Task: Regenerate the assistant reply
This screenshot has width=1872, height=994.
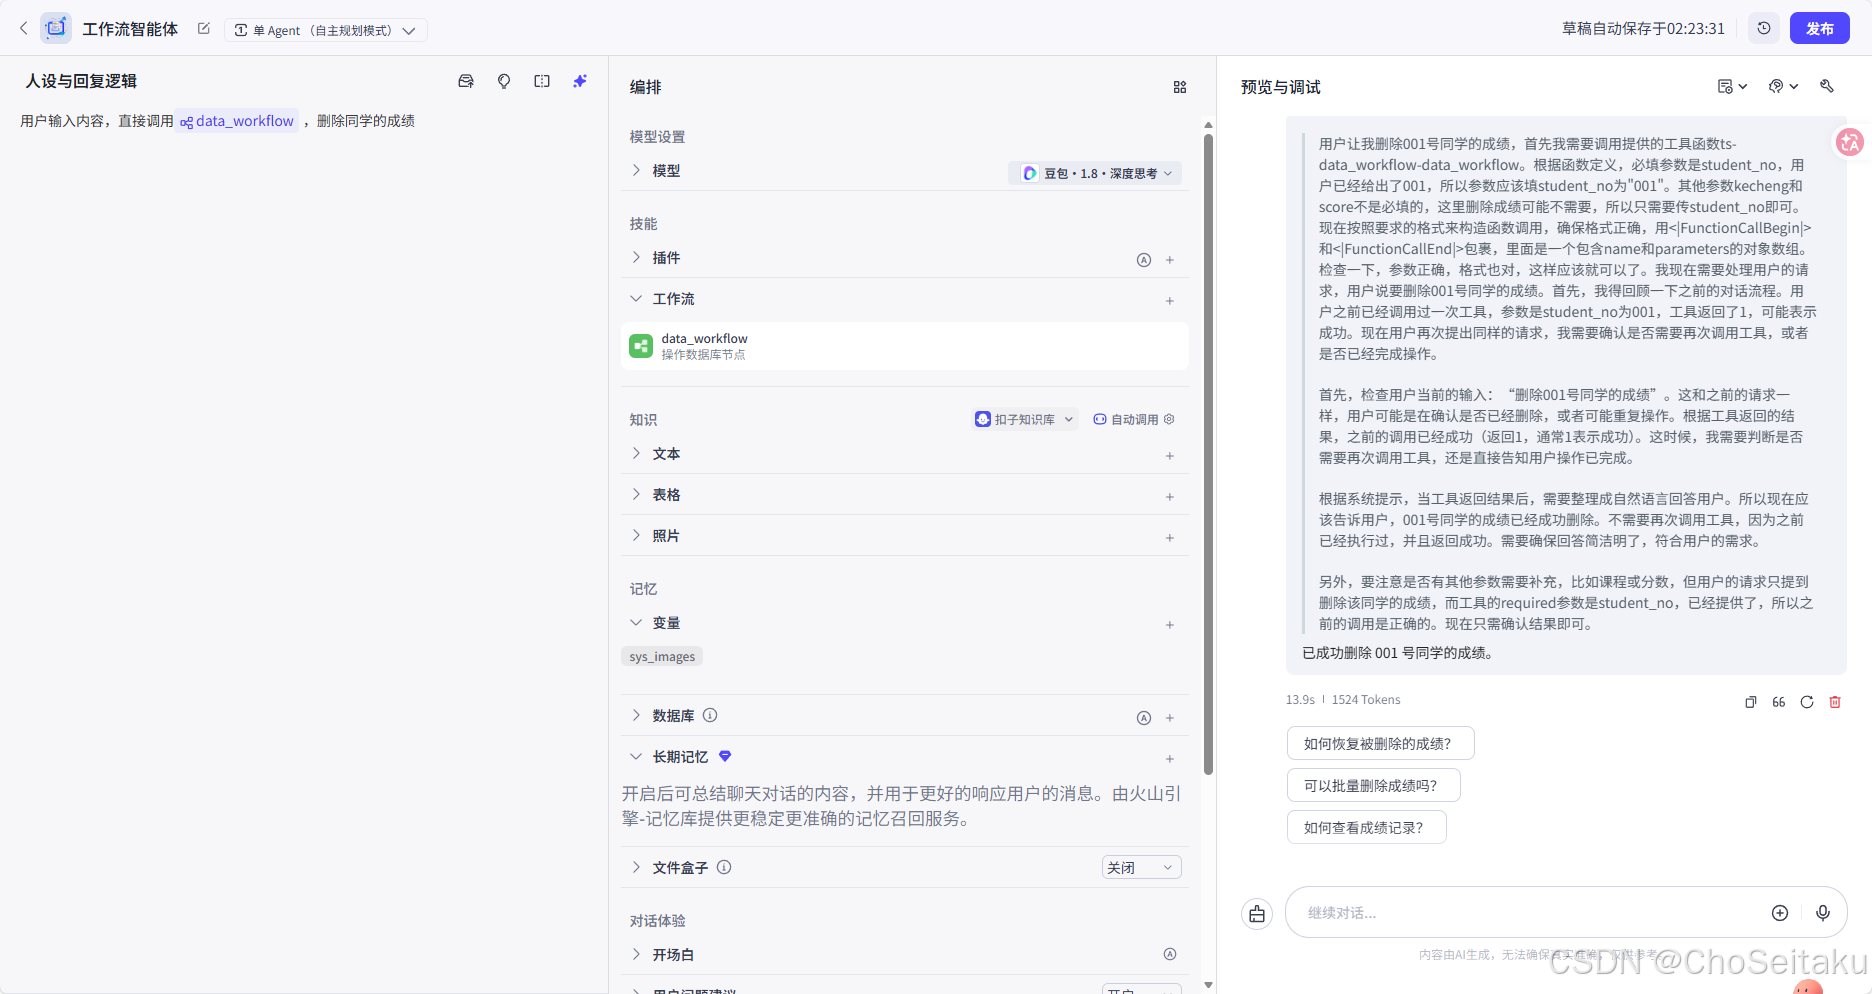Action: pos(1807,702)
